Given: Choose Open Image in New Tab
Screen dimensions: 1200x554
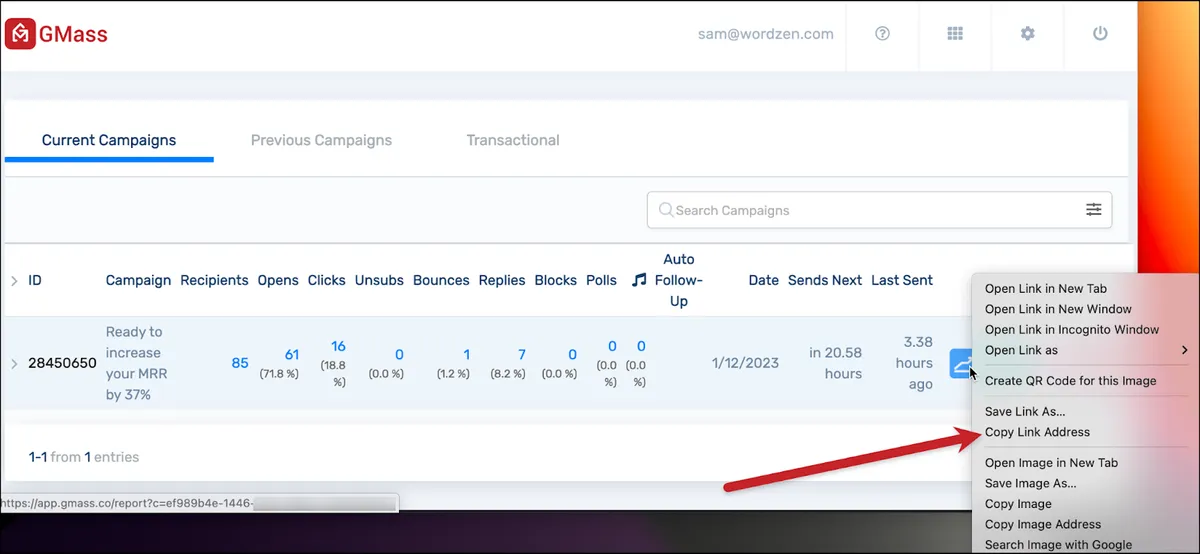Looking at the screenshot, I should click(1051, 463).
